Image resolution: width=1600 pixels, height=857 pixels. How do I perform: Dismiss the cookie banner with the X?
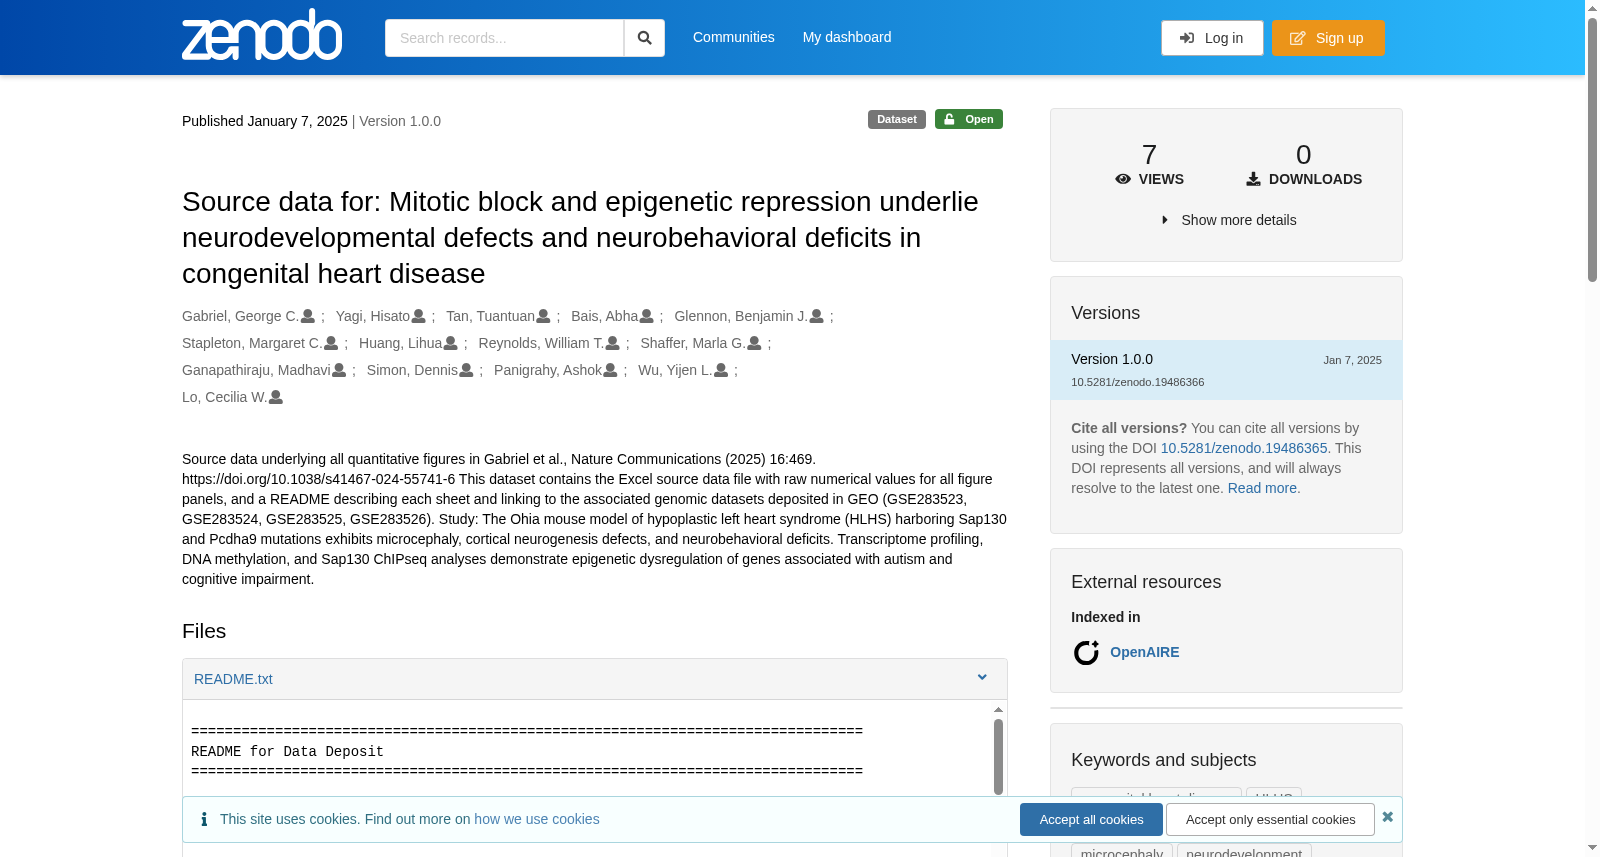[x=1387, y=817]
